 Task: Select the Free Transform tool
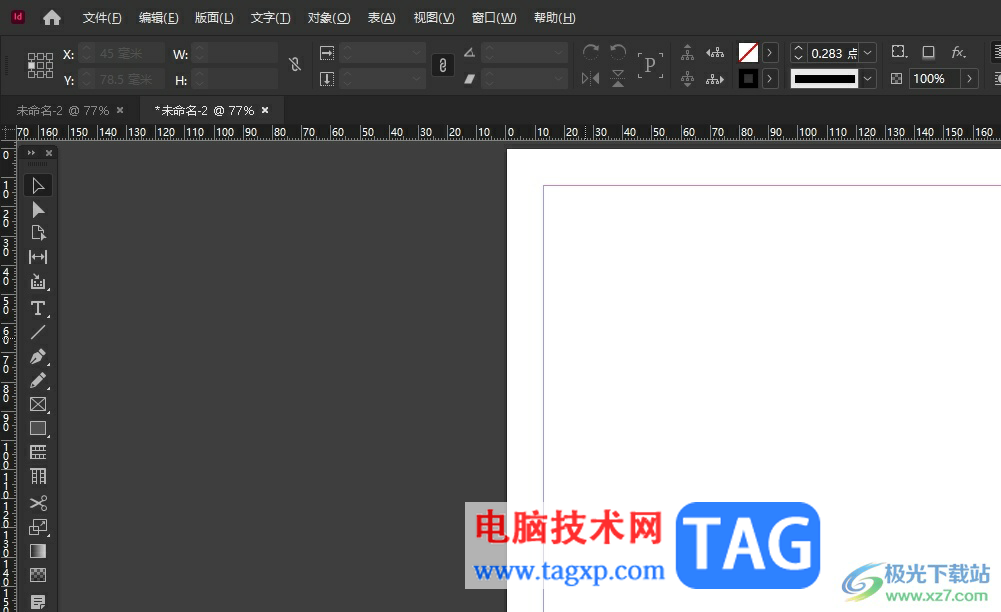38,527
